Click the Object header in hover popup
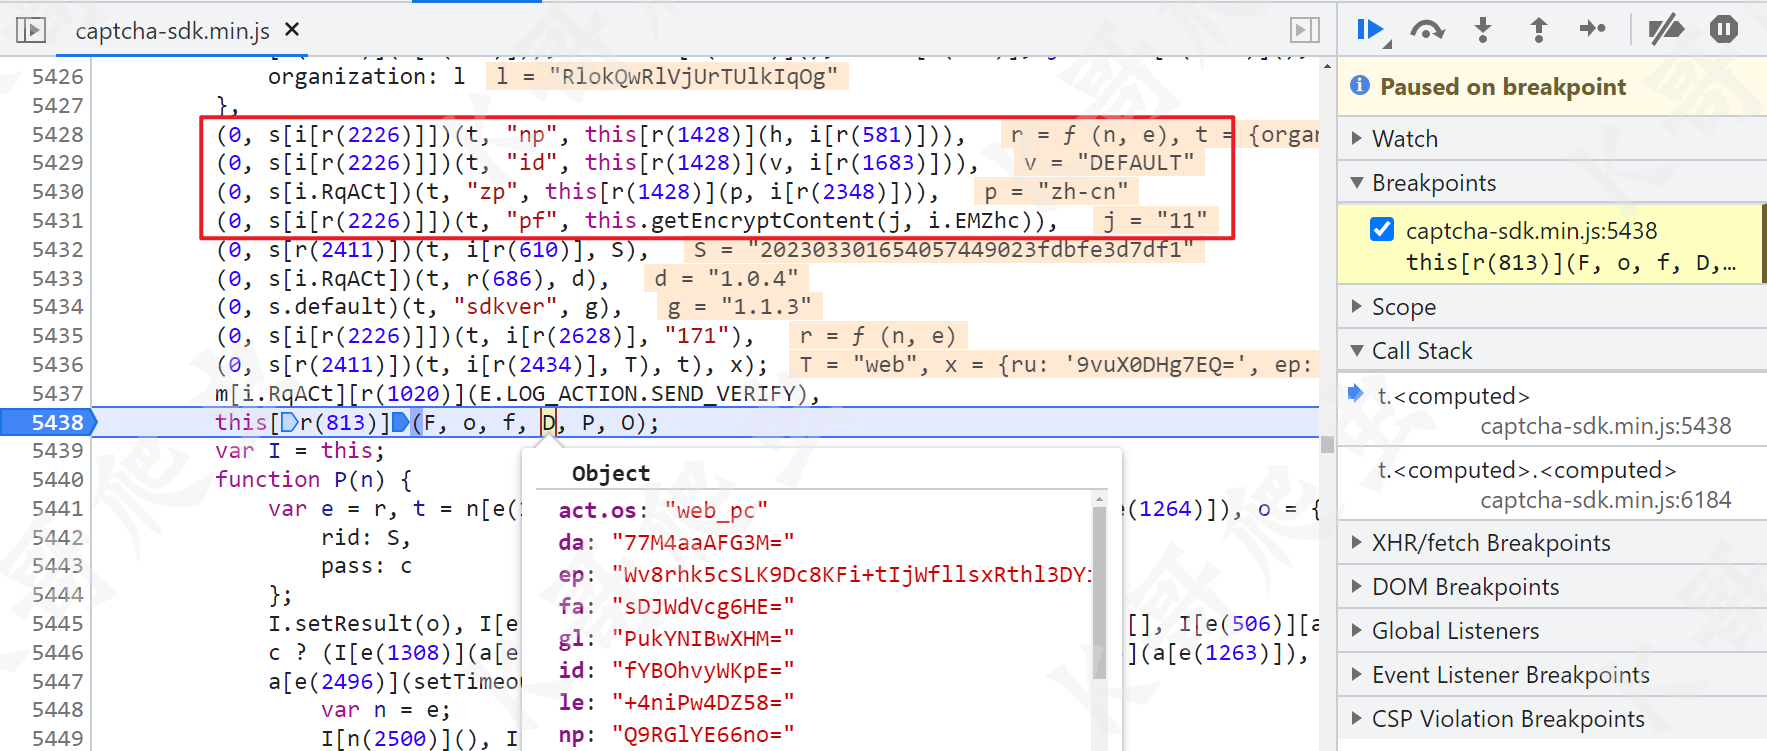1767x751 pixels. click(611, 474)
